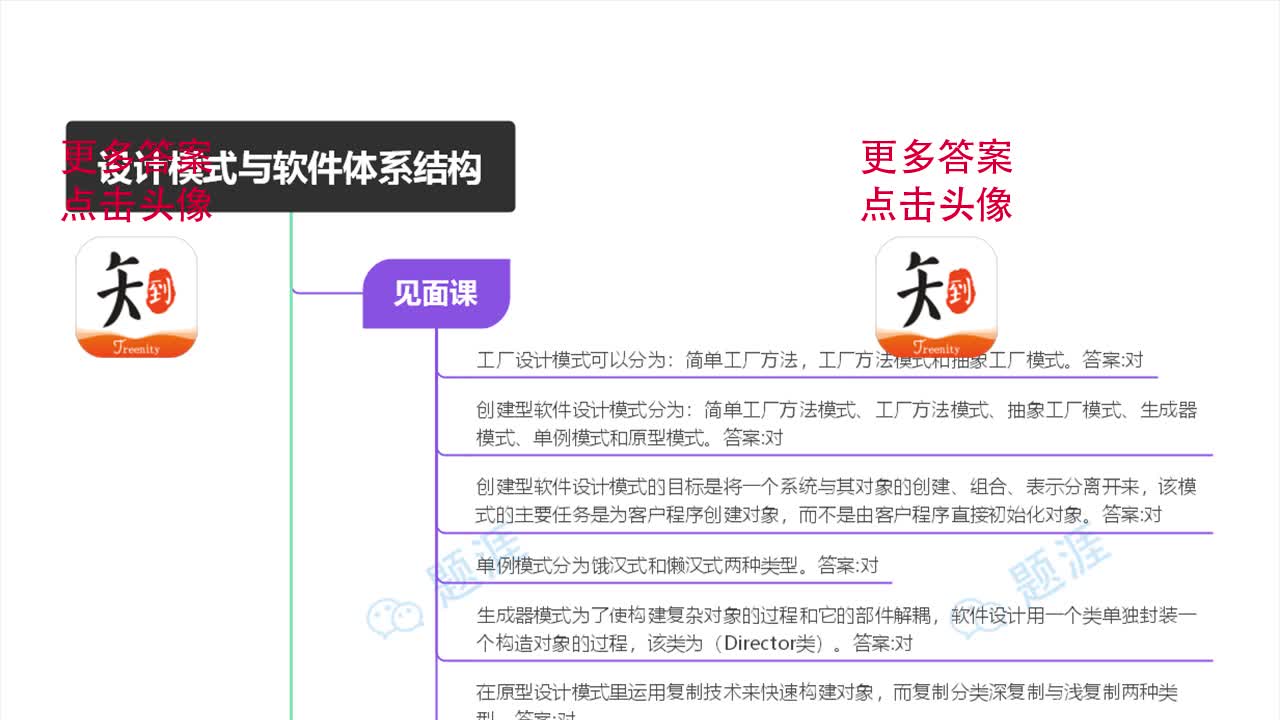Image resolution: width=1280 pixels, height=720 pixels.
Task: Click the left Treenity avatar icon
Action: pos(136,297)
